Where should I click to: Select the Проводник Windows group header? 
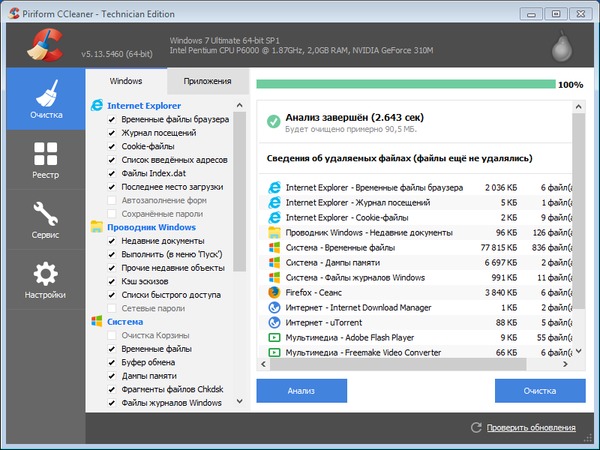pyautogui.click(x=151, y=227)
